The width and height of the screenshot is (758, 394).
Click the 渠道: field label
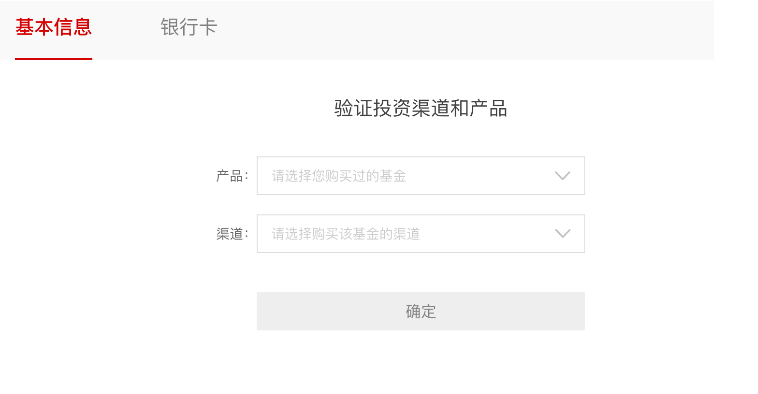point(232,234)
